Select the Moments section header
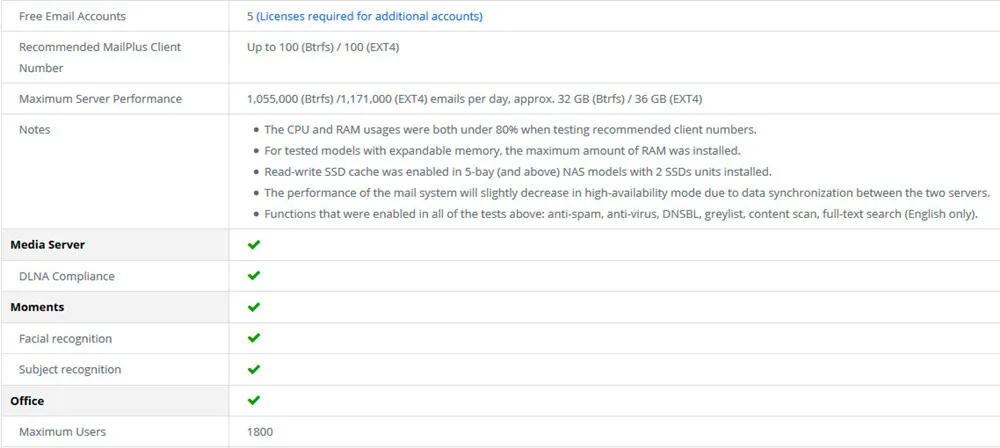Screen dimensions: 1000x448 point(38,307)
